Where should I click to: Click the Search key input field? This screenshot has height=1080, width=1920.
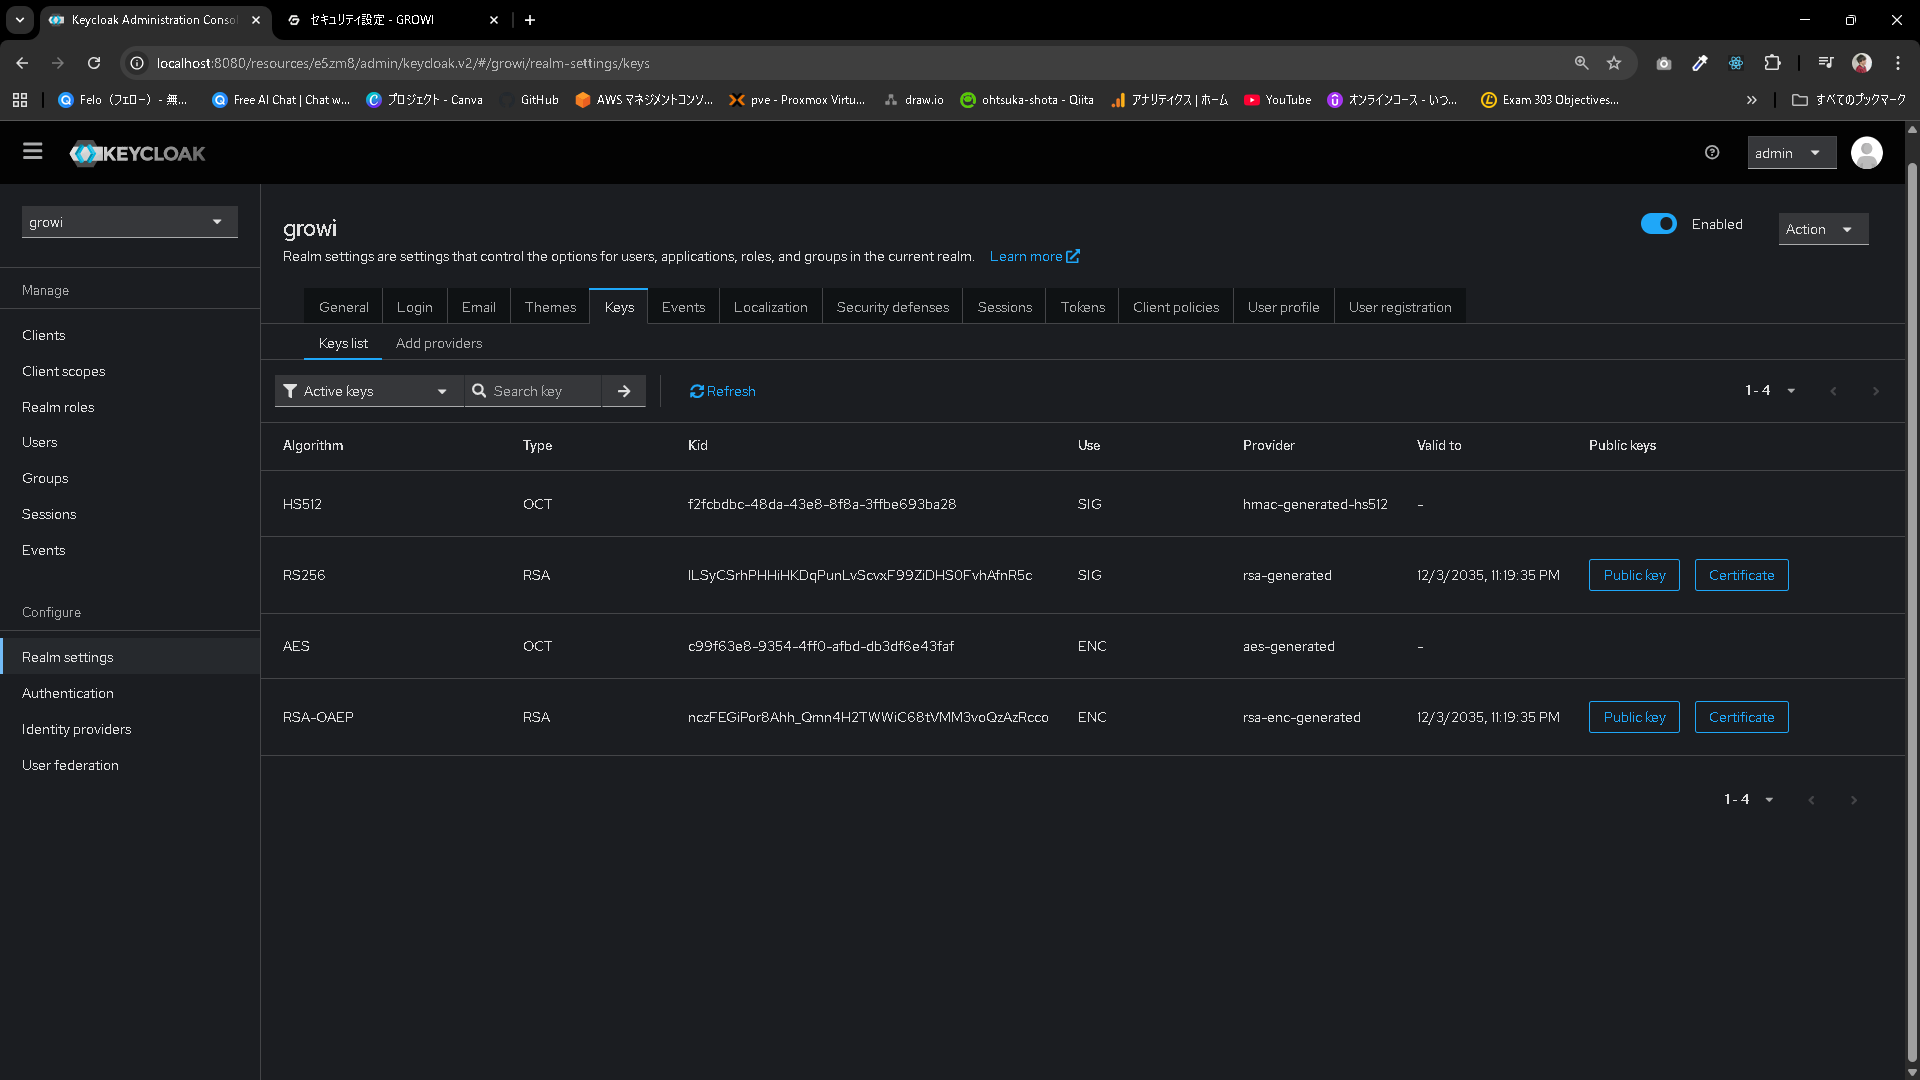click(x=540, y=391)
